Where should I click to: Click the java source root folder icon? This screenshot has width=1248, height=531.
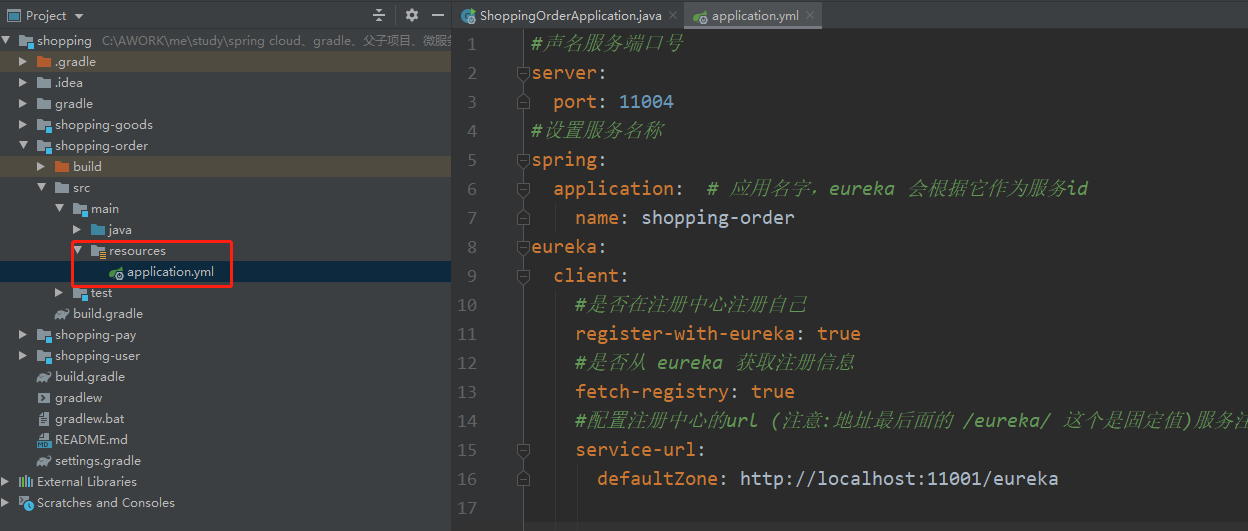pyautogui.click(x=98, y=230)
